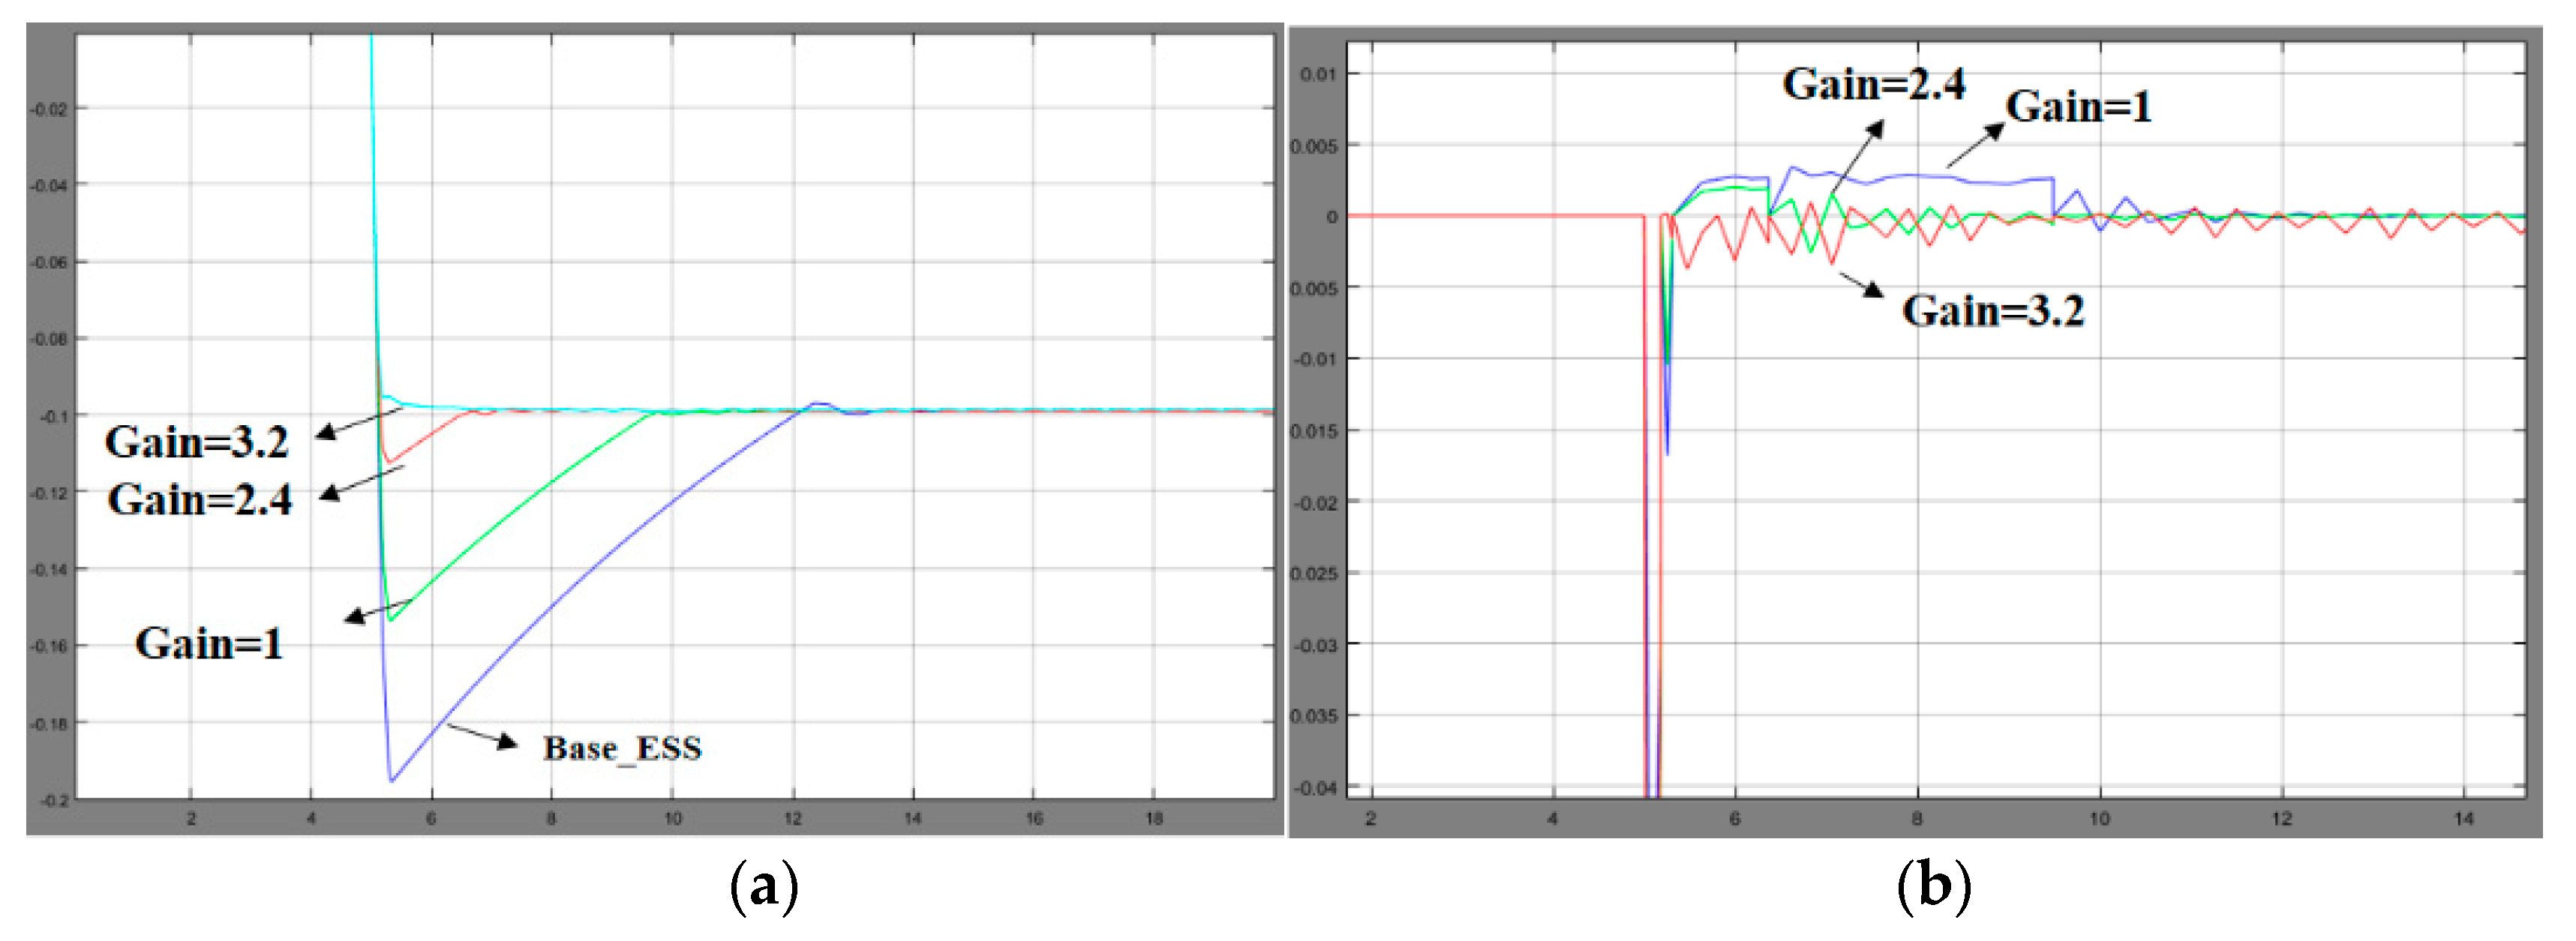This screenshot has width=2576, height=941.
Task: Click the green curve minimum in left plot
Action: click(x=390, y=621)
